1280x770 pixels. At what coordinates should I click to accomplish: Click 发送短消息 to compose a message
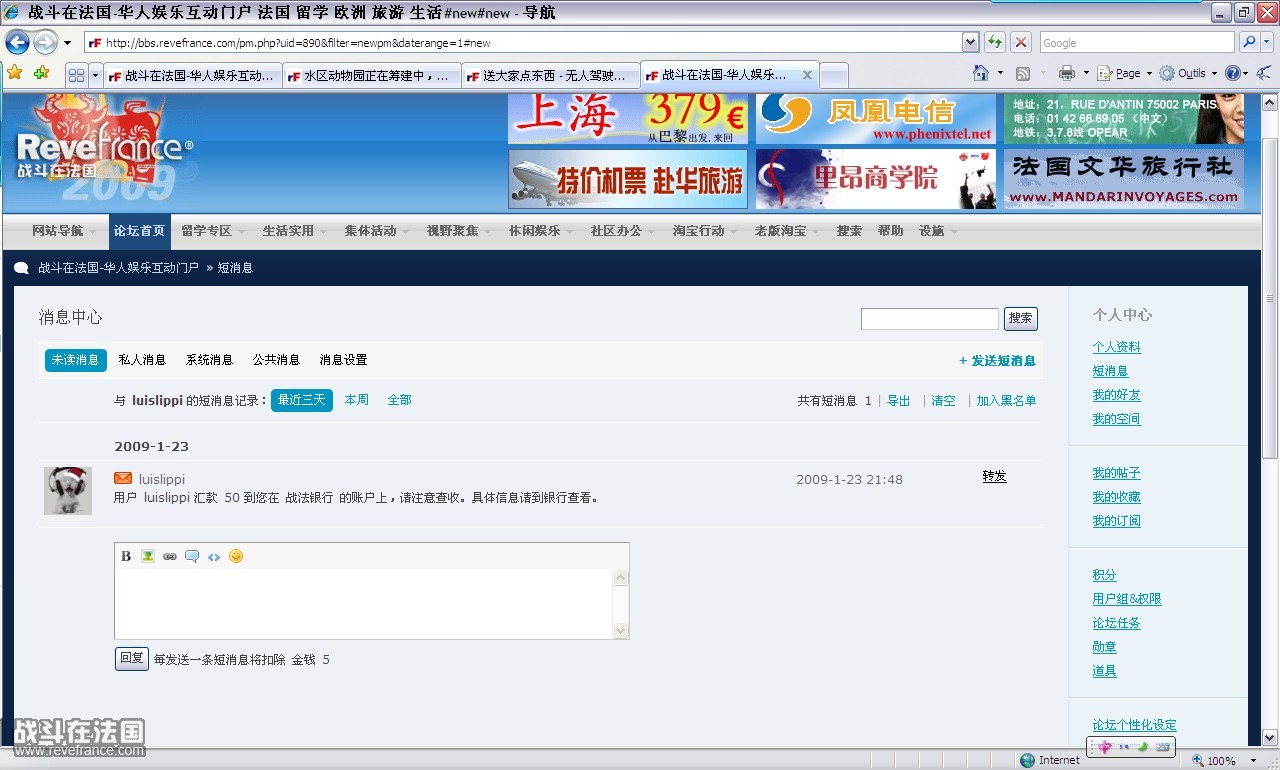coord(997,361)
